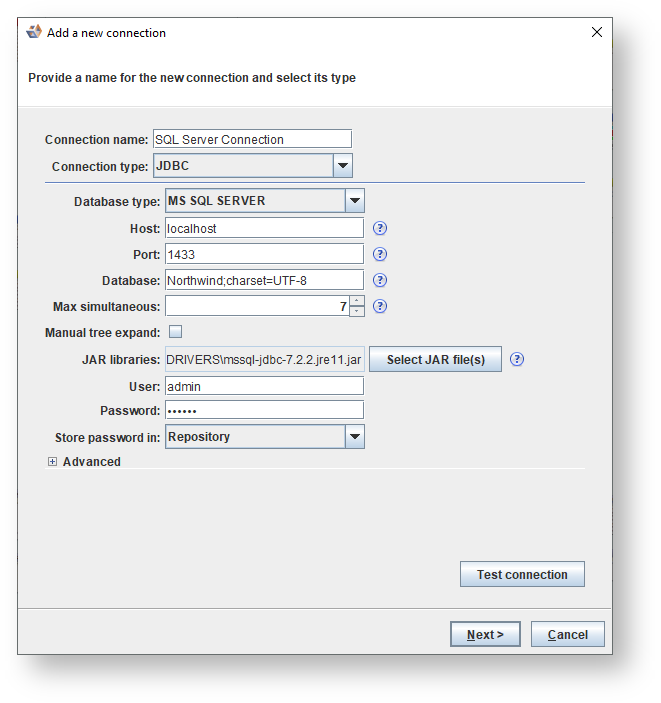
Task: Proceed with the Next button
Action: point(485,634)
